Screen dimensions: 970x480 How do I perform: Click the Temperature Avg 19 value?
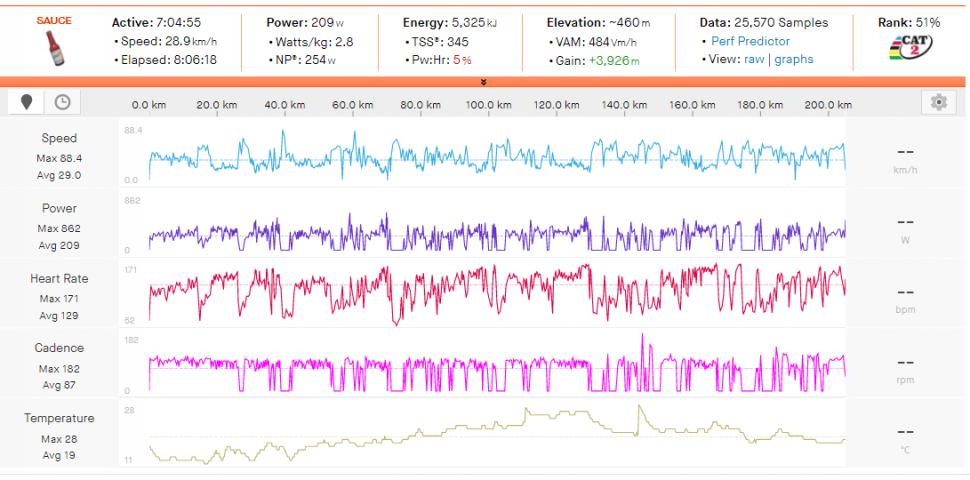[x=59, y=456]
